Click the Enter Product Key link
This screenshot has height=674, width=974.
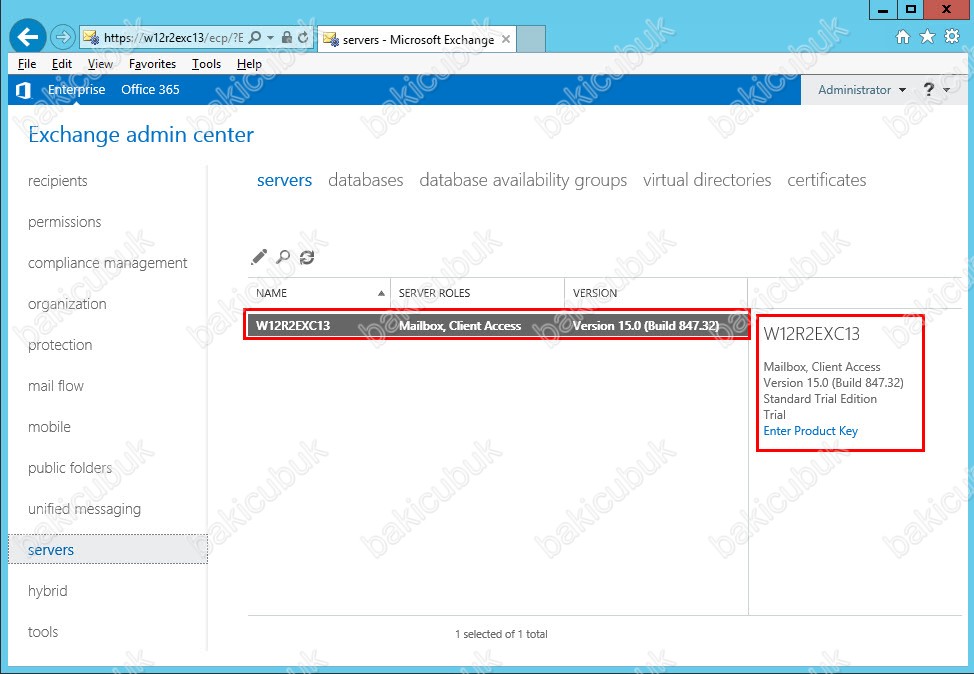point(811,430)
